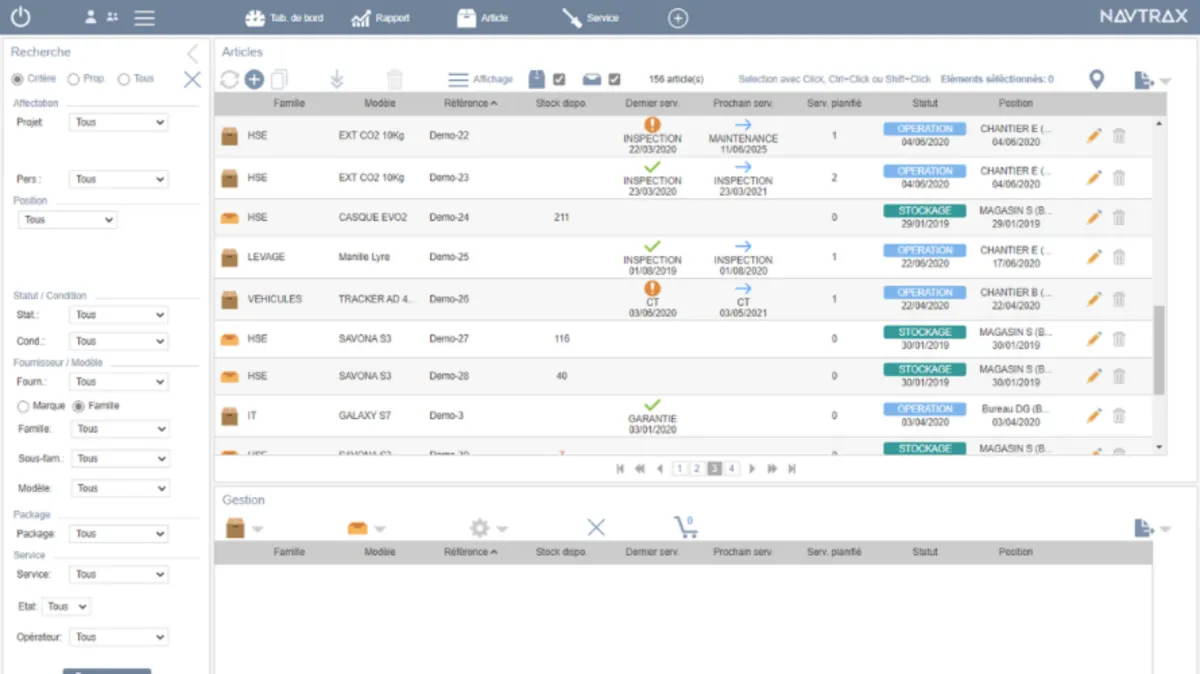1200x674 pixels.
Task: Add a new article with plus icon
Action: [254, 80]
